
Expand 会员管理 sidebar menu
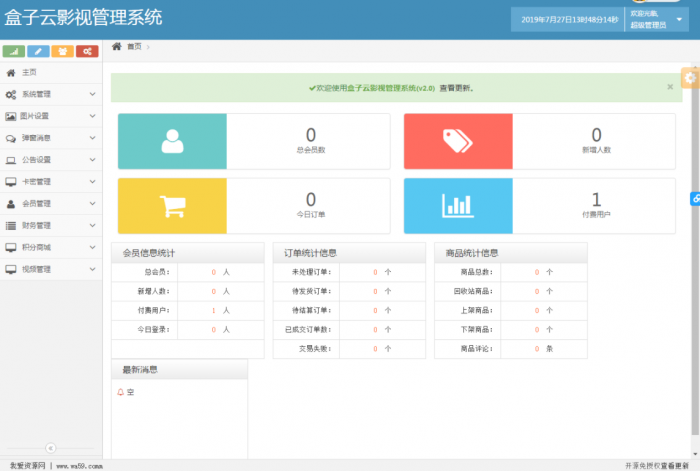pyautogui.click(x=50, y=203)
